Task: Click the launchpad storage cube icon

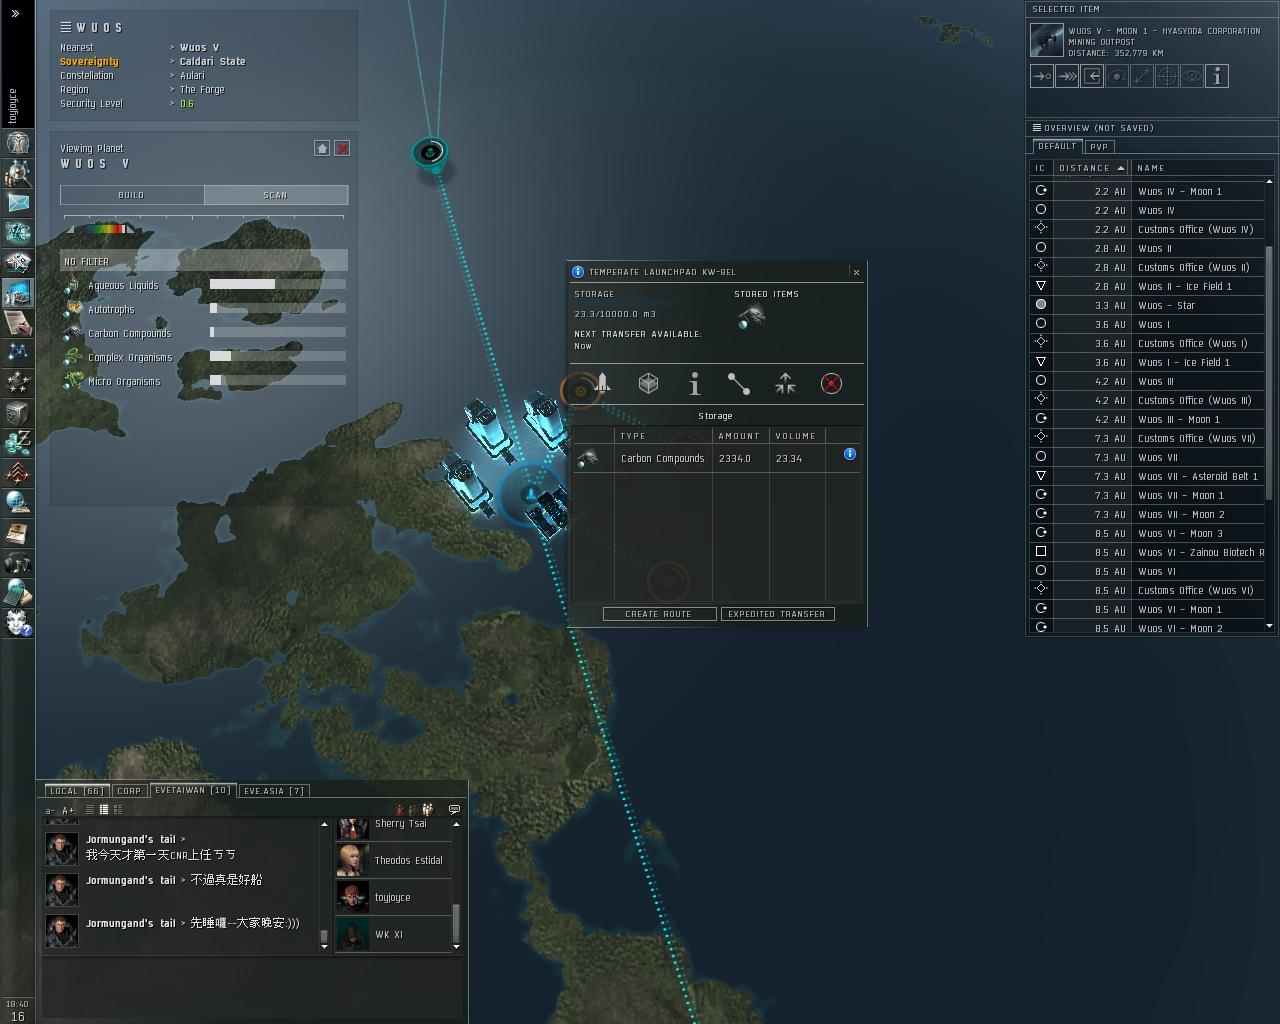Action: [x=648, y=383]
